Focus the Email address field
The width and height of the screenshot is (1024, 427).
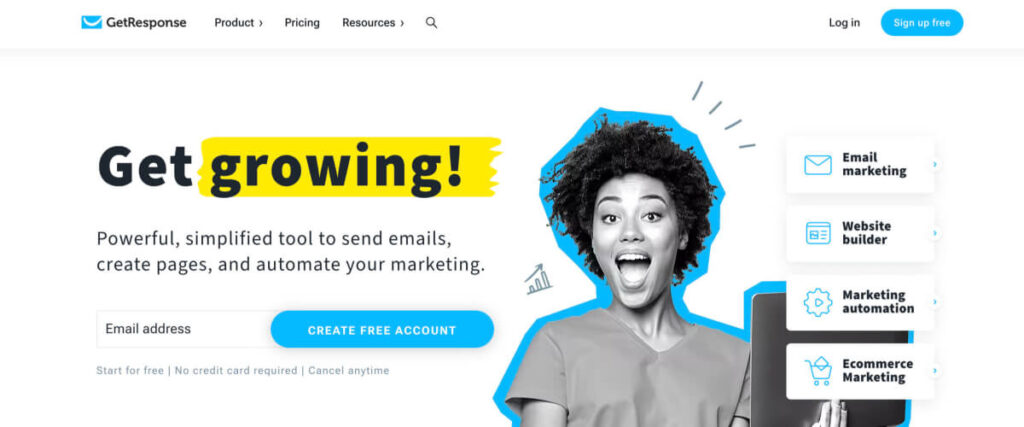pyautogui.click(x=184, y=329)
